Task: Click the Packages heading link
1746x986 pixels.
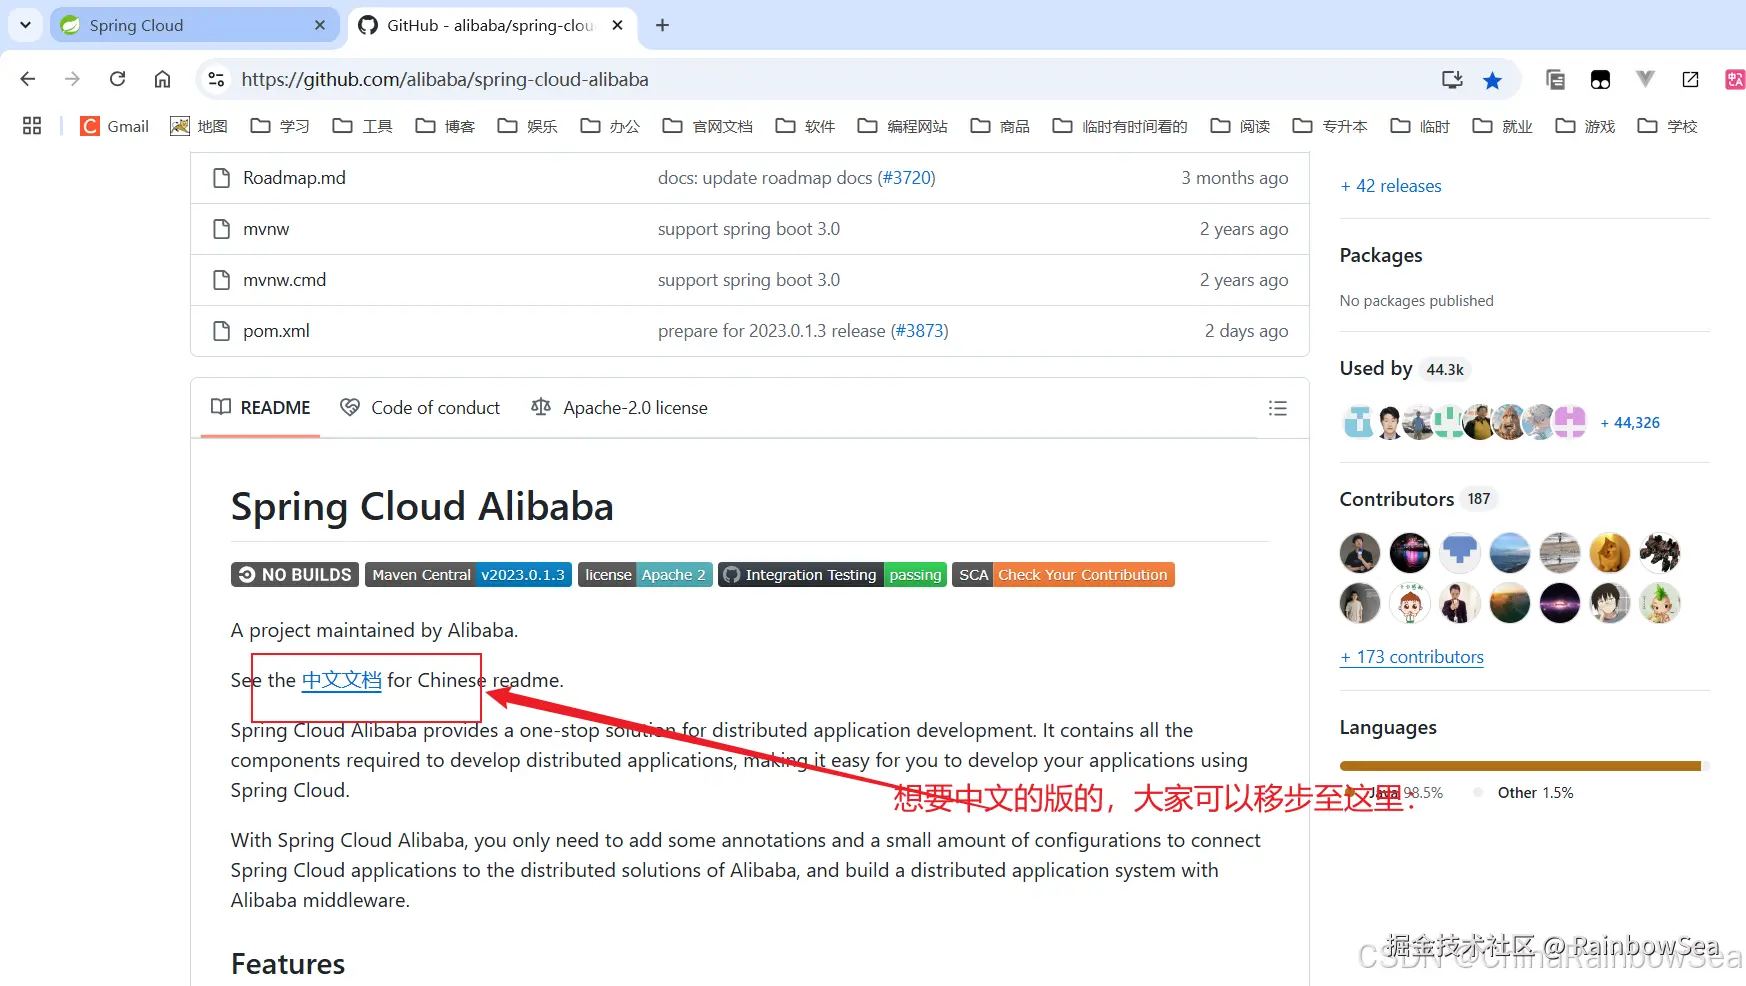Action: (1381, 255)
